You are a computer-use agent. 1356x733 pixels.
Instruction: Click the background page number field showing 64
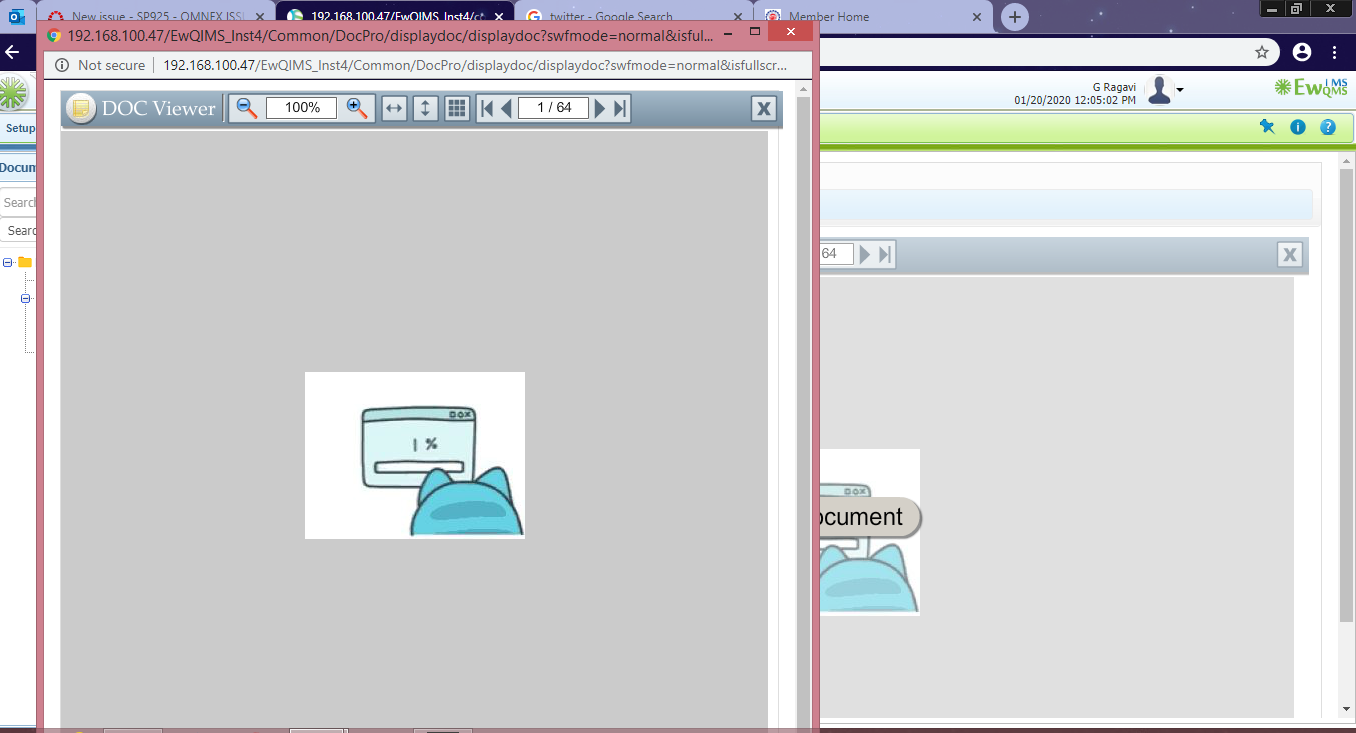tap(836, 254)
